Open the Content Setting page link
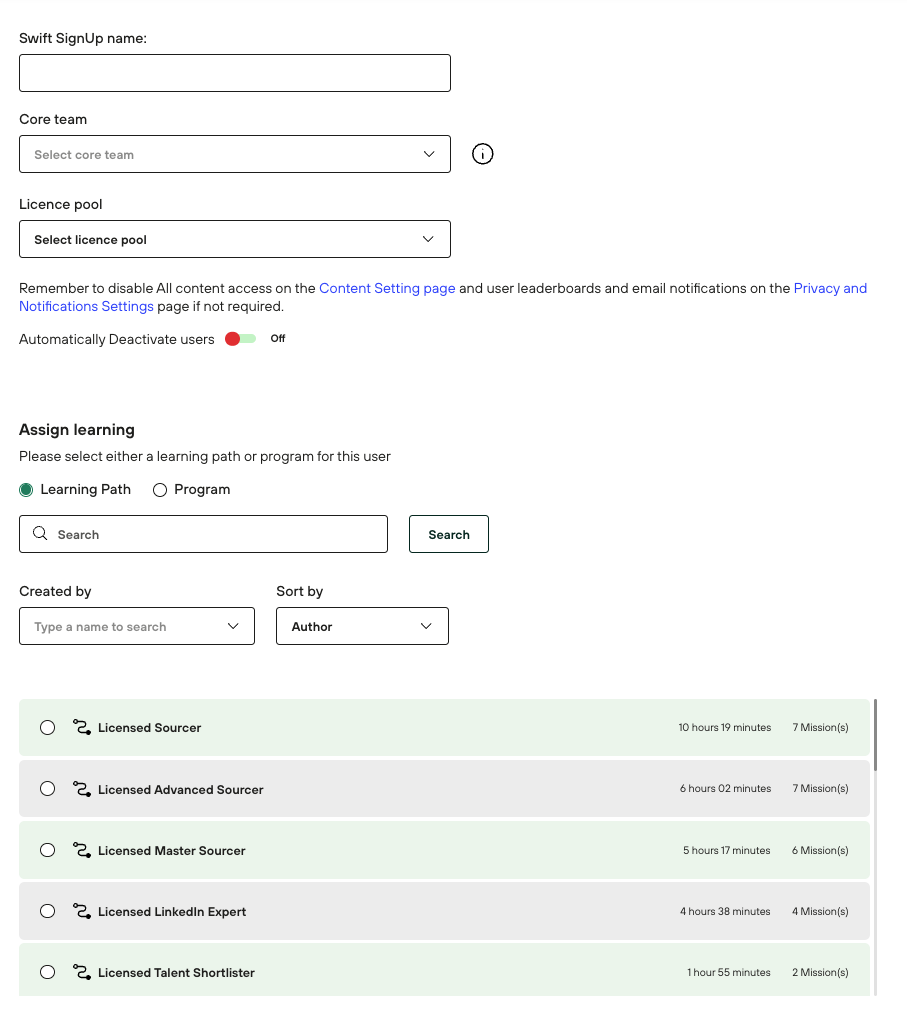 [x=387, y=288]
